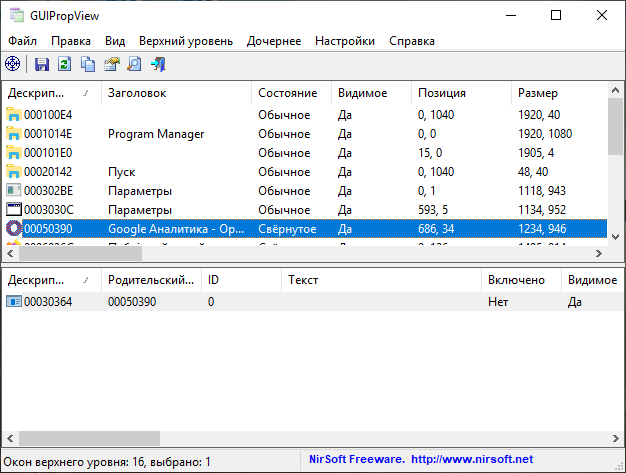Click the icon of row 000302BE
This screenshot has width=626, height=473.
tap(14, 191)
